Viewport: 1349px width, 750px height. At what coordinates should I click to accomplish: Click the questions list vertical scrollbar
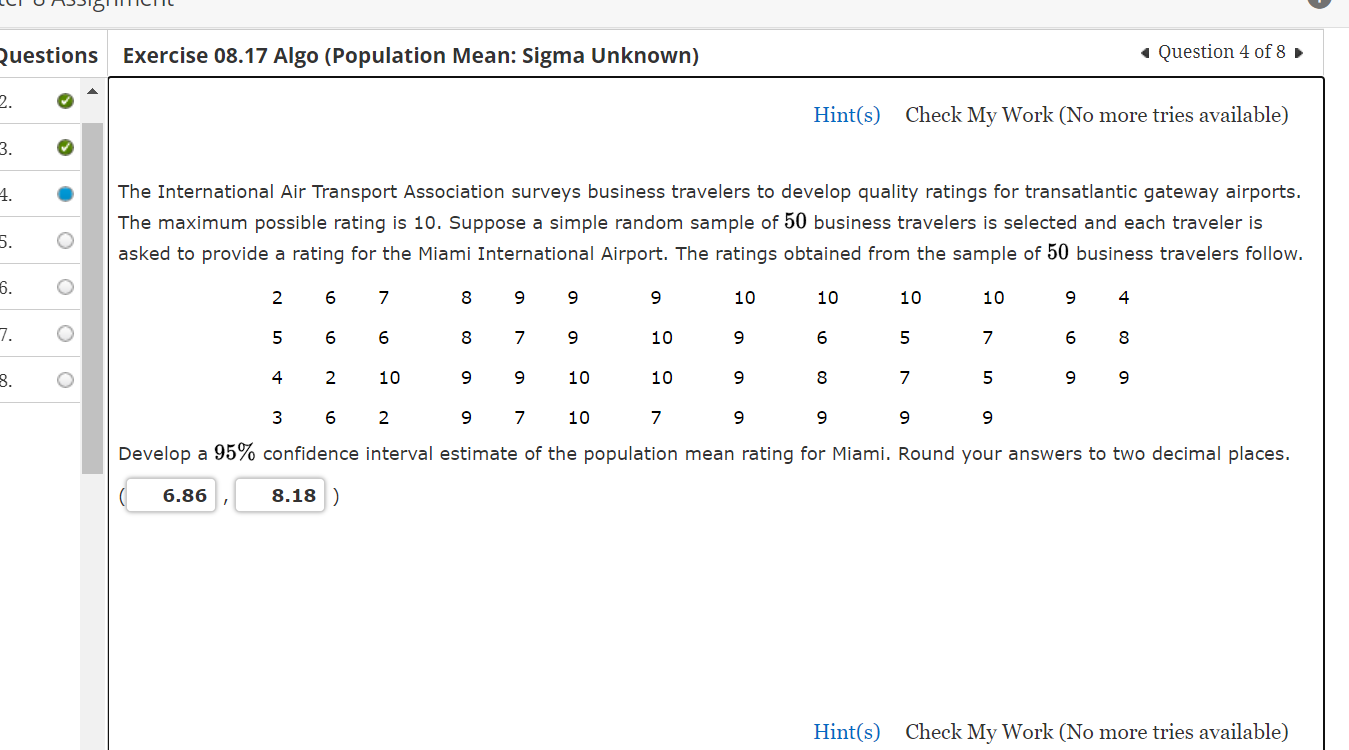92,298
